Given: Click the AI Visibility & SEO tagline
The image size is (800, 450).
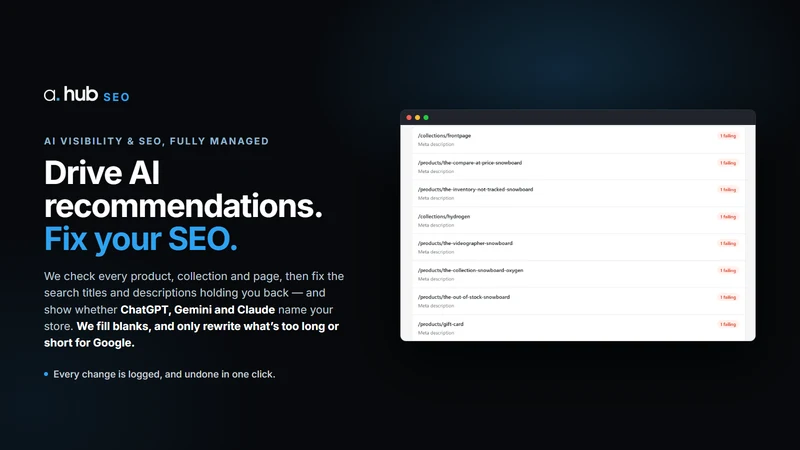Looking at the screenshot, I should (156, 141).
